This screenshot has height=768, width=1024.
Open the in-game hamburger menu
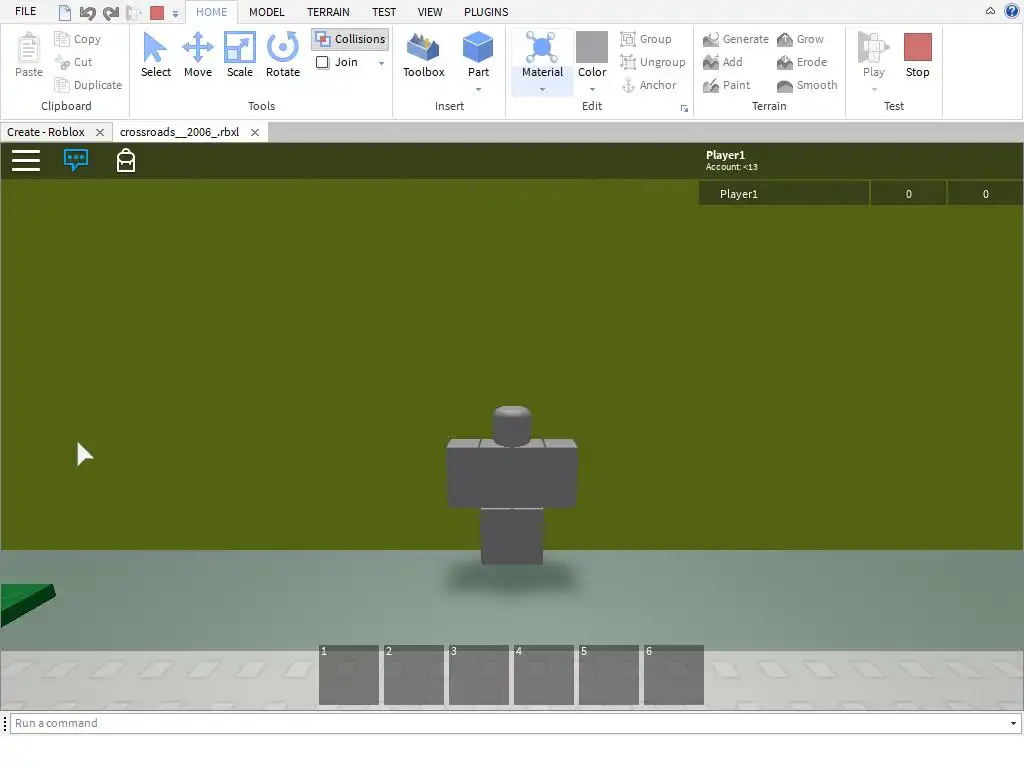[26, 161]
